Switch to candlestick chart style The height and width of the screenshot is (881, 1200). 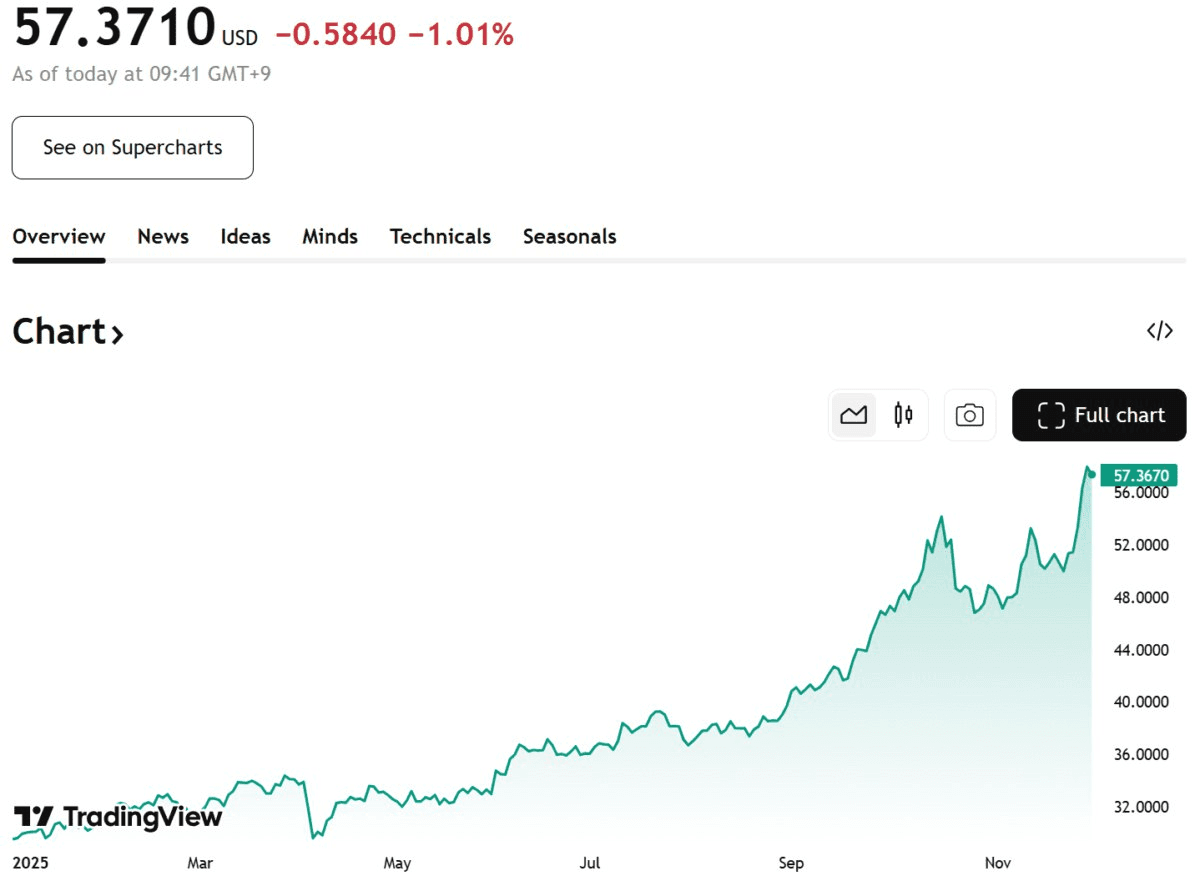pos(903,415)
